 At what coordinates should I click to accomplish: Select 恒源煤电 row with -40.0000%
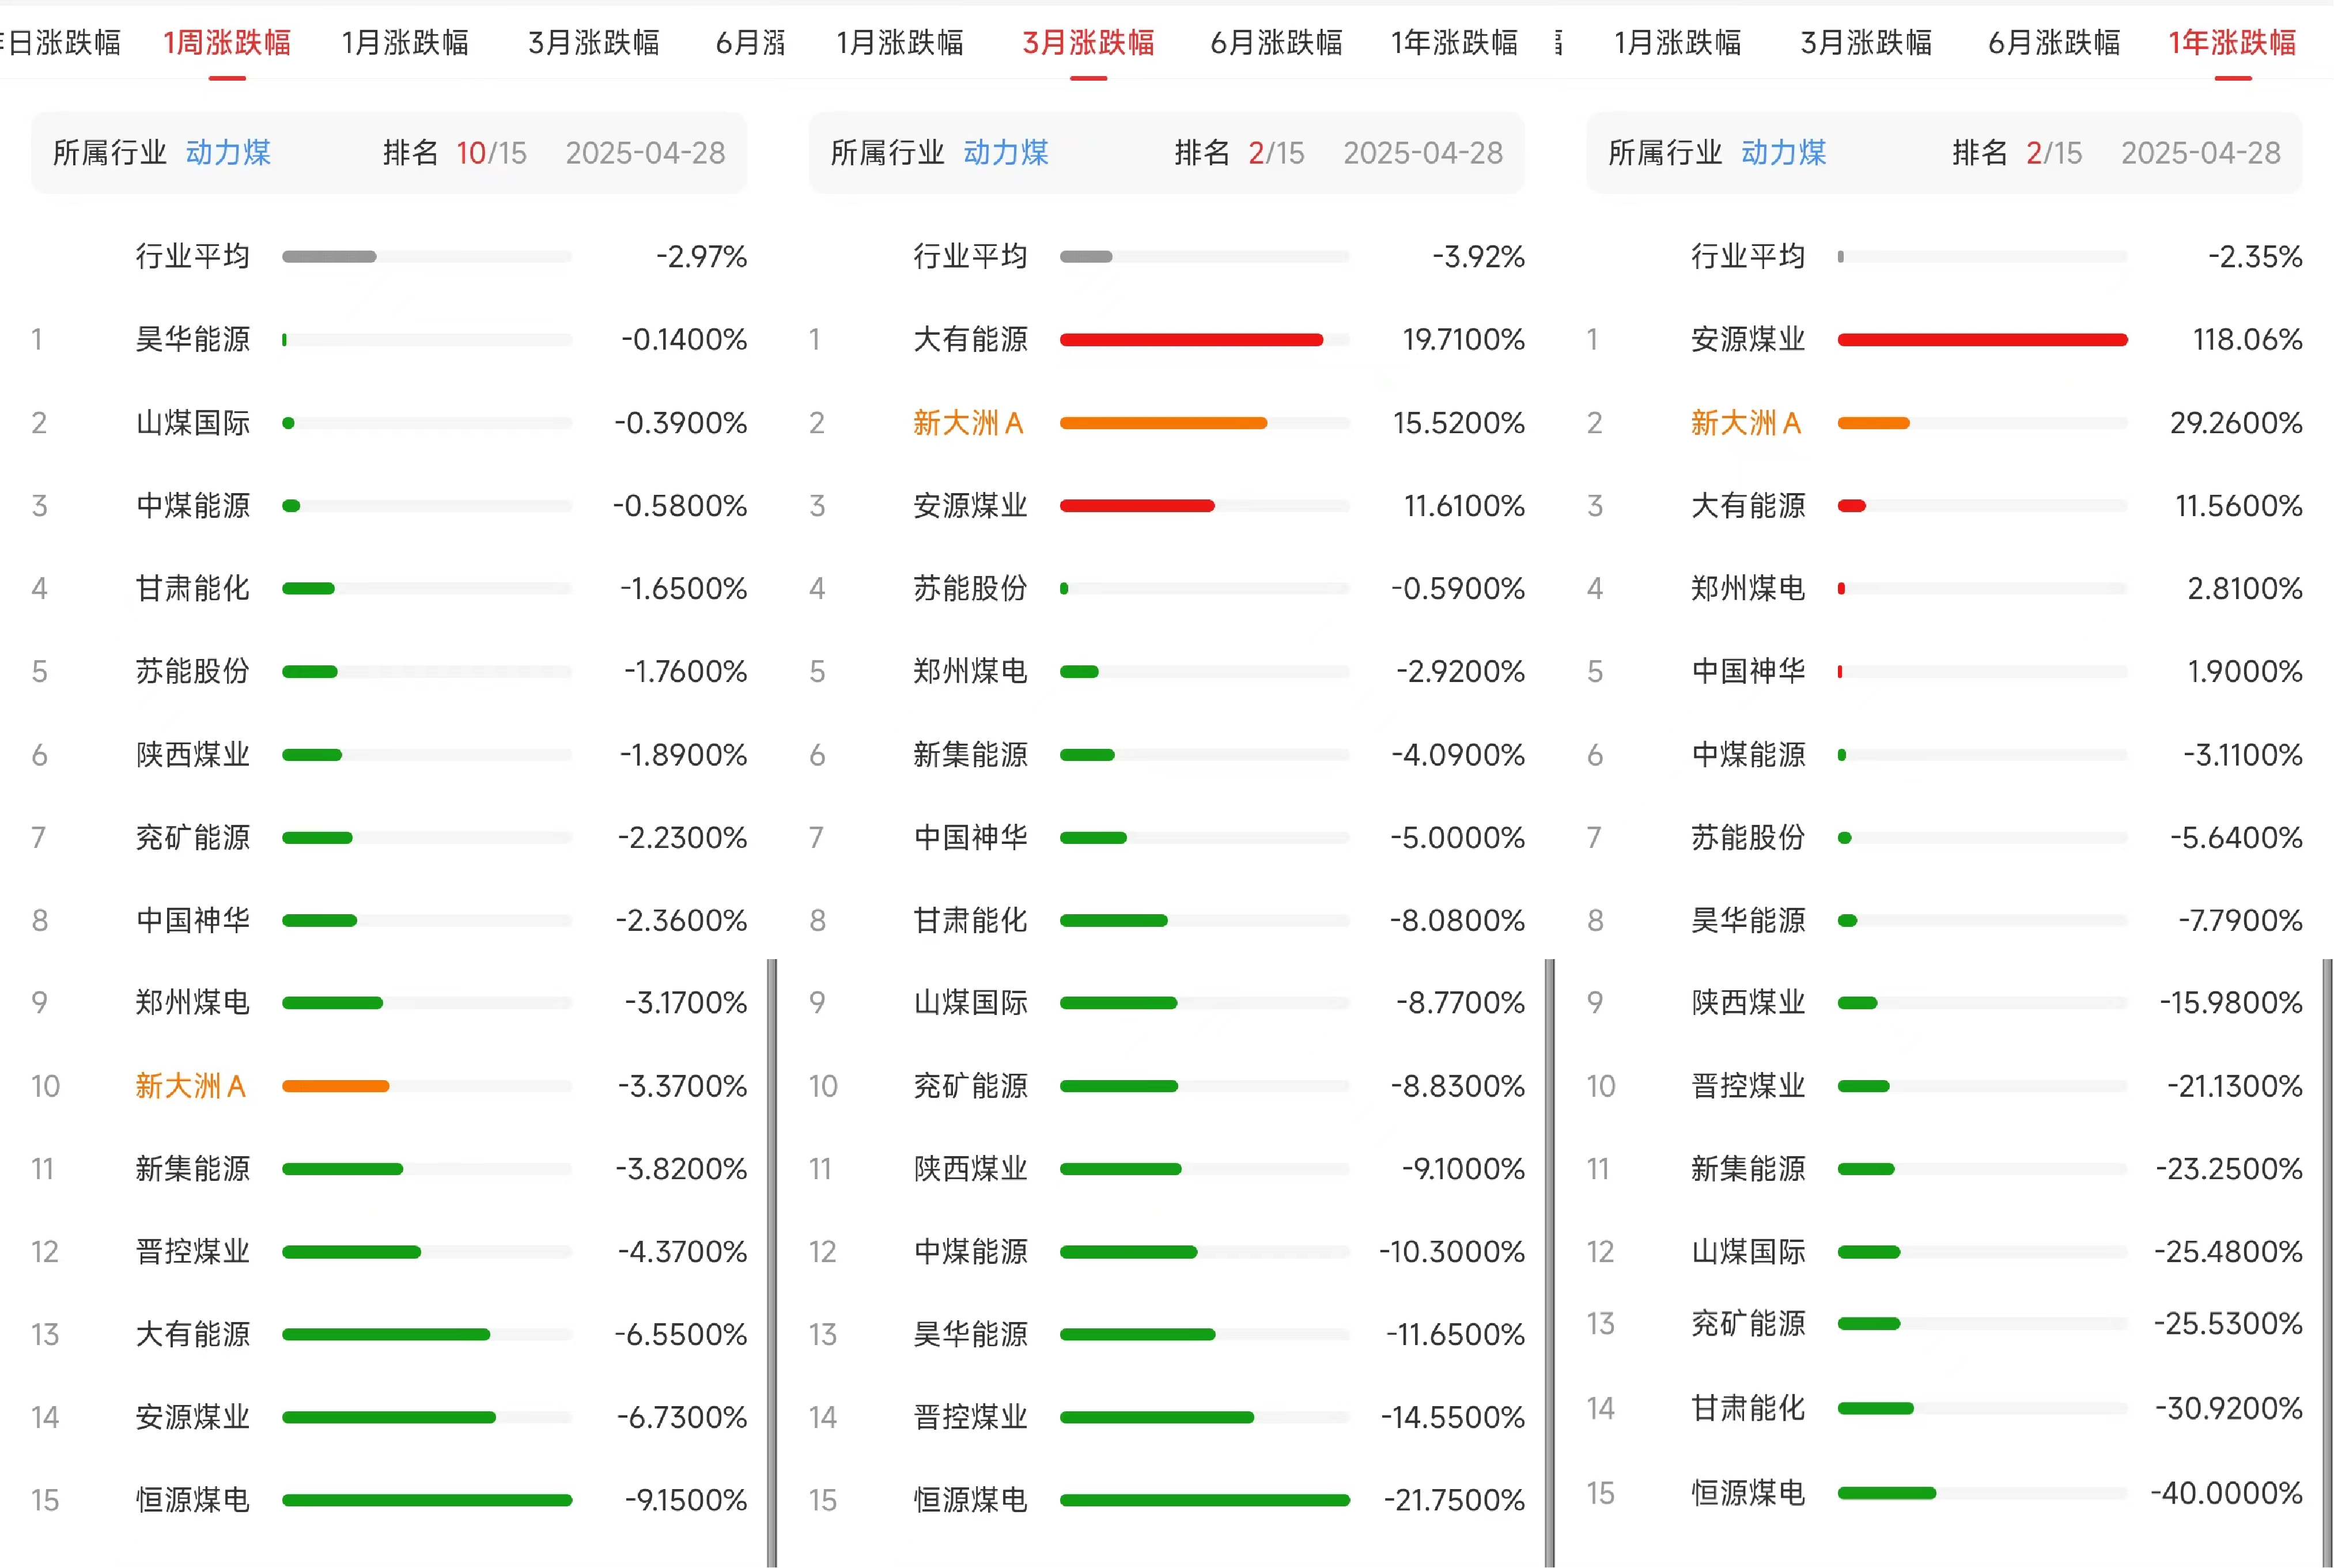(x=1945, y=1493)
